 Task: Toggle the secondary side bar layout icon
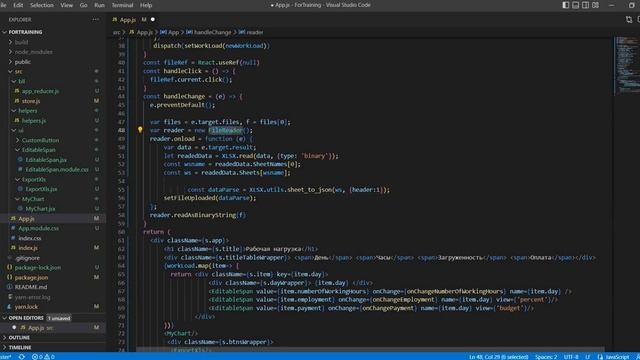click(585, 5)
